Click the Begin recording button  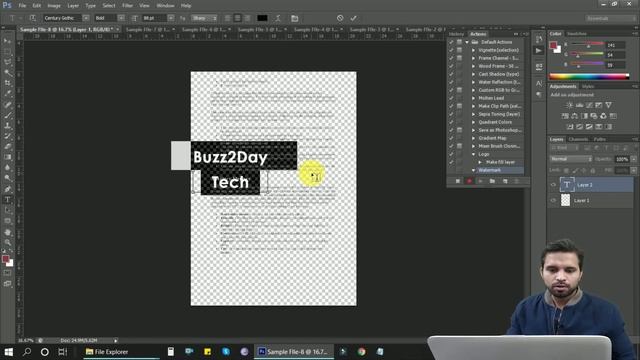click(469, 181)
